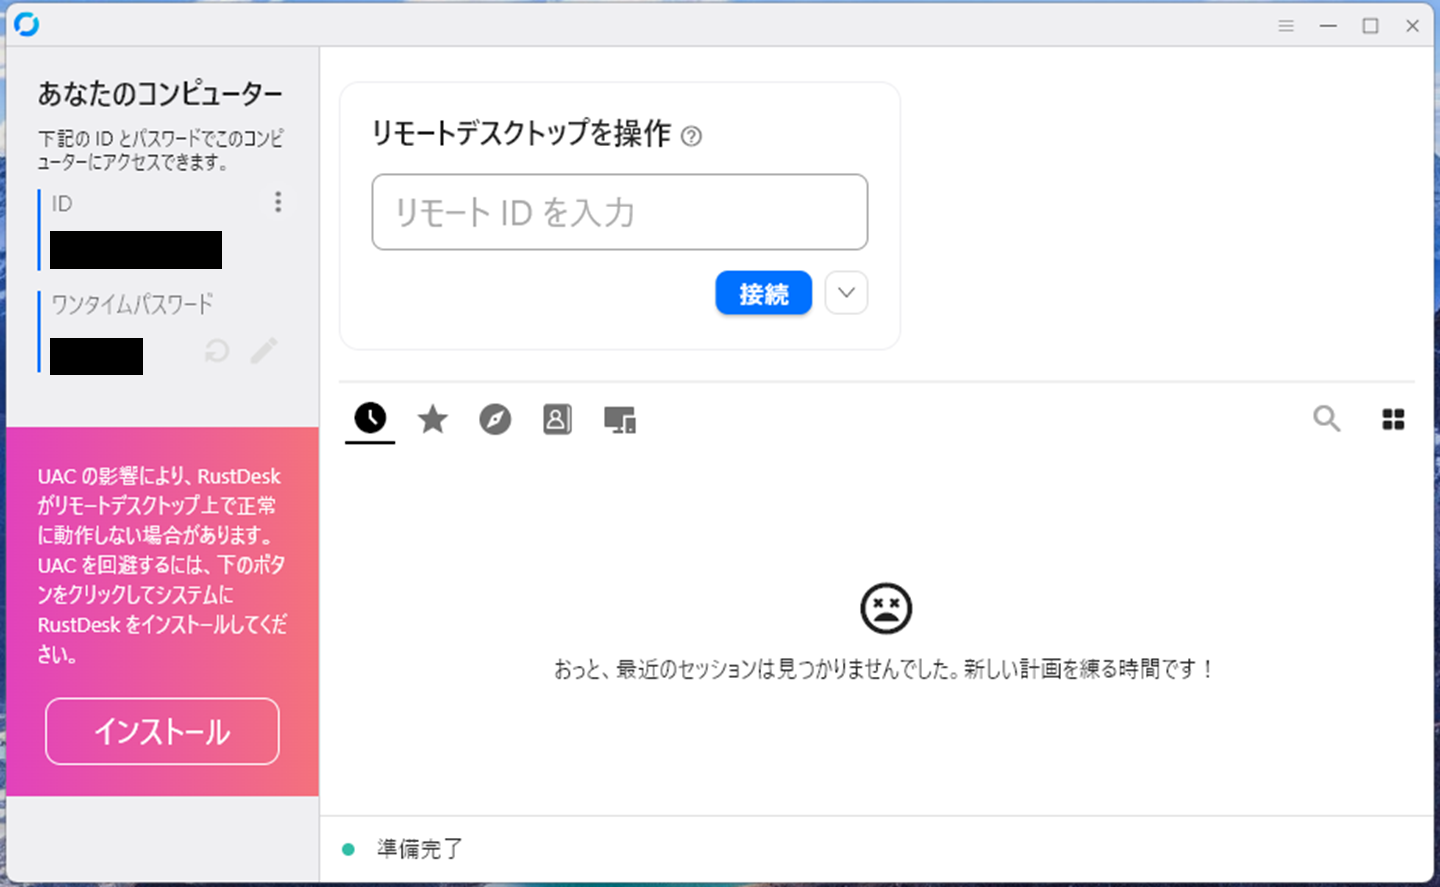Click the masked one-time password value

click(96, 356)
